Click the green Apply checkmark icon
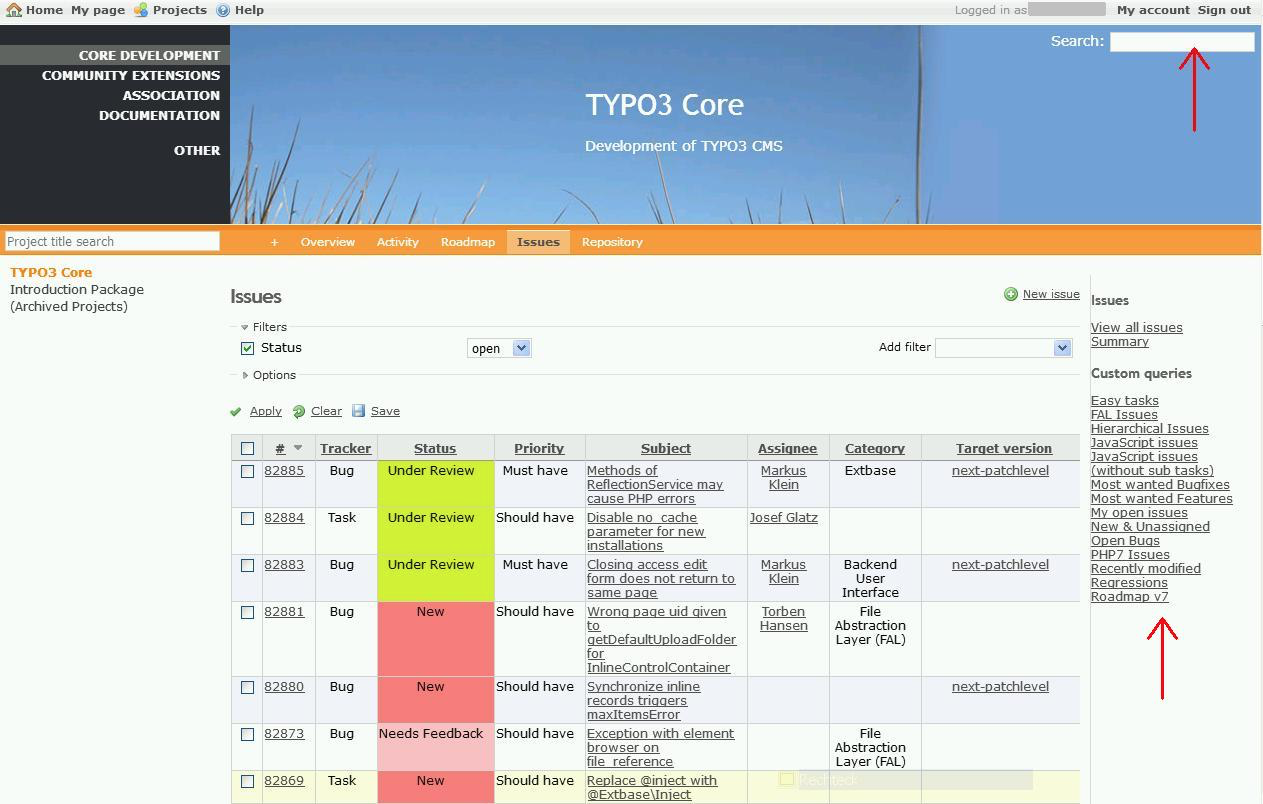This screenshot has width=1263, height=804. [x=236, y=412]
